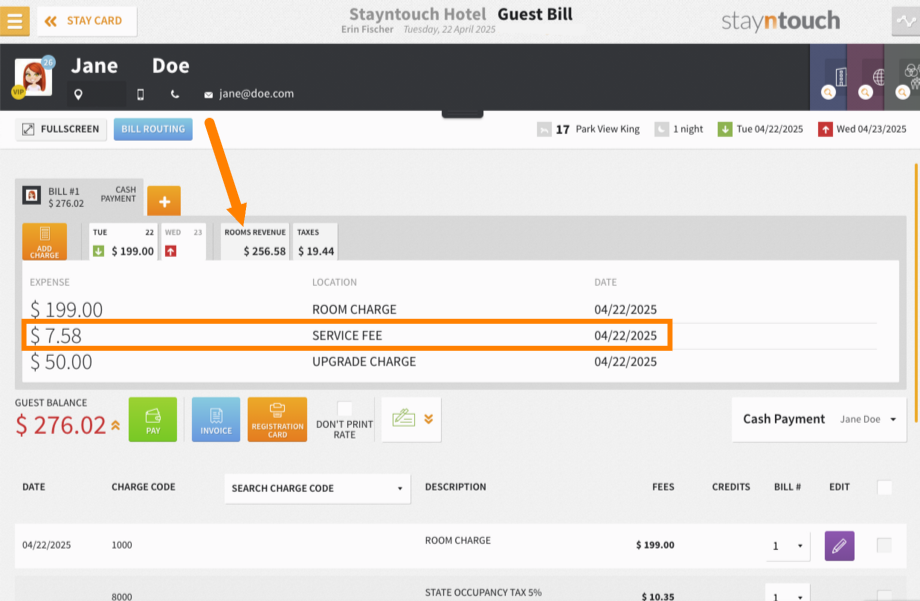
Task: Click the signature pad icon
Action: pos(404,418)
